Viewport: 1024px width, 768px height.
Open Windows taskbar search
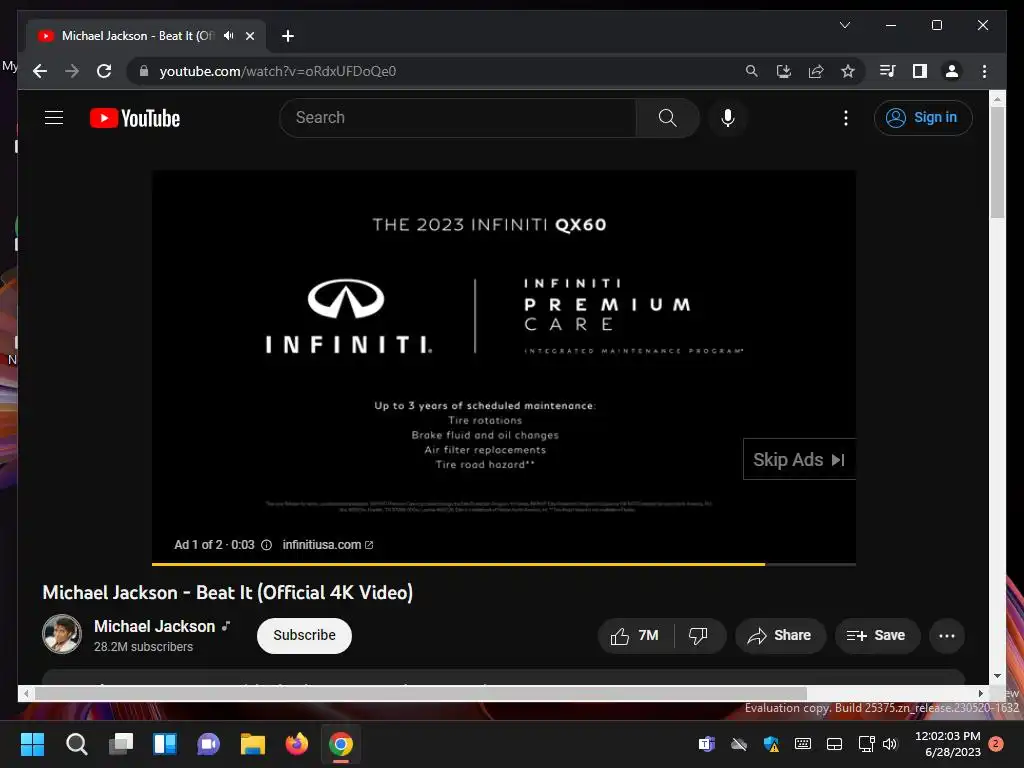pos(76,744)
